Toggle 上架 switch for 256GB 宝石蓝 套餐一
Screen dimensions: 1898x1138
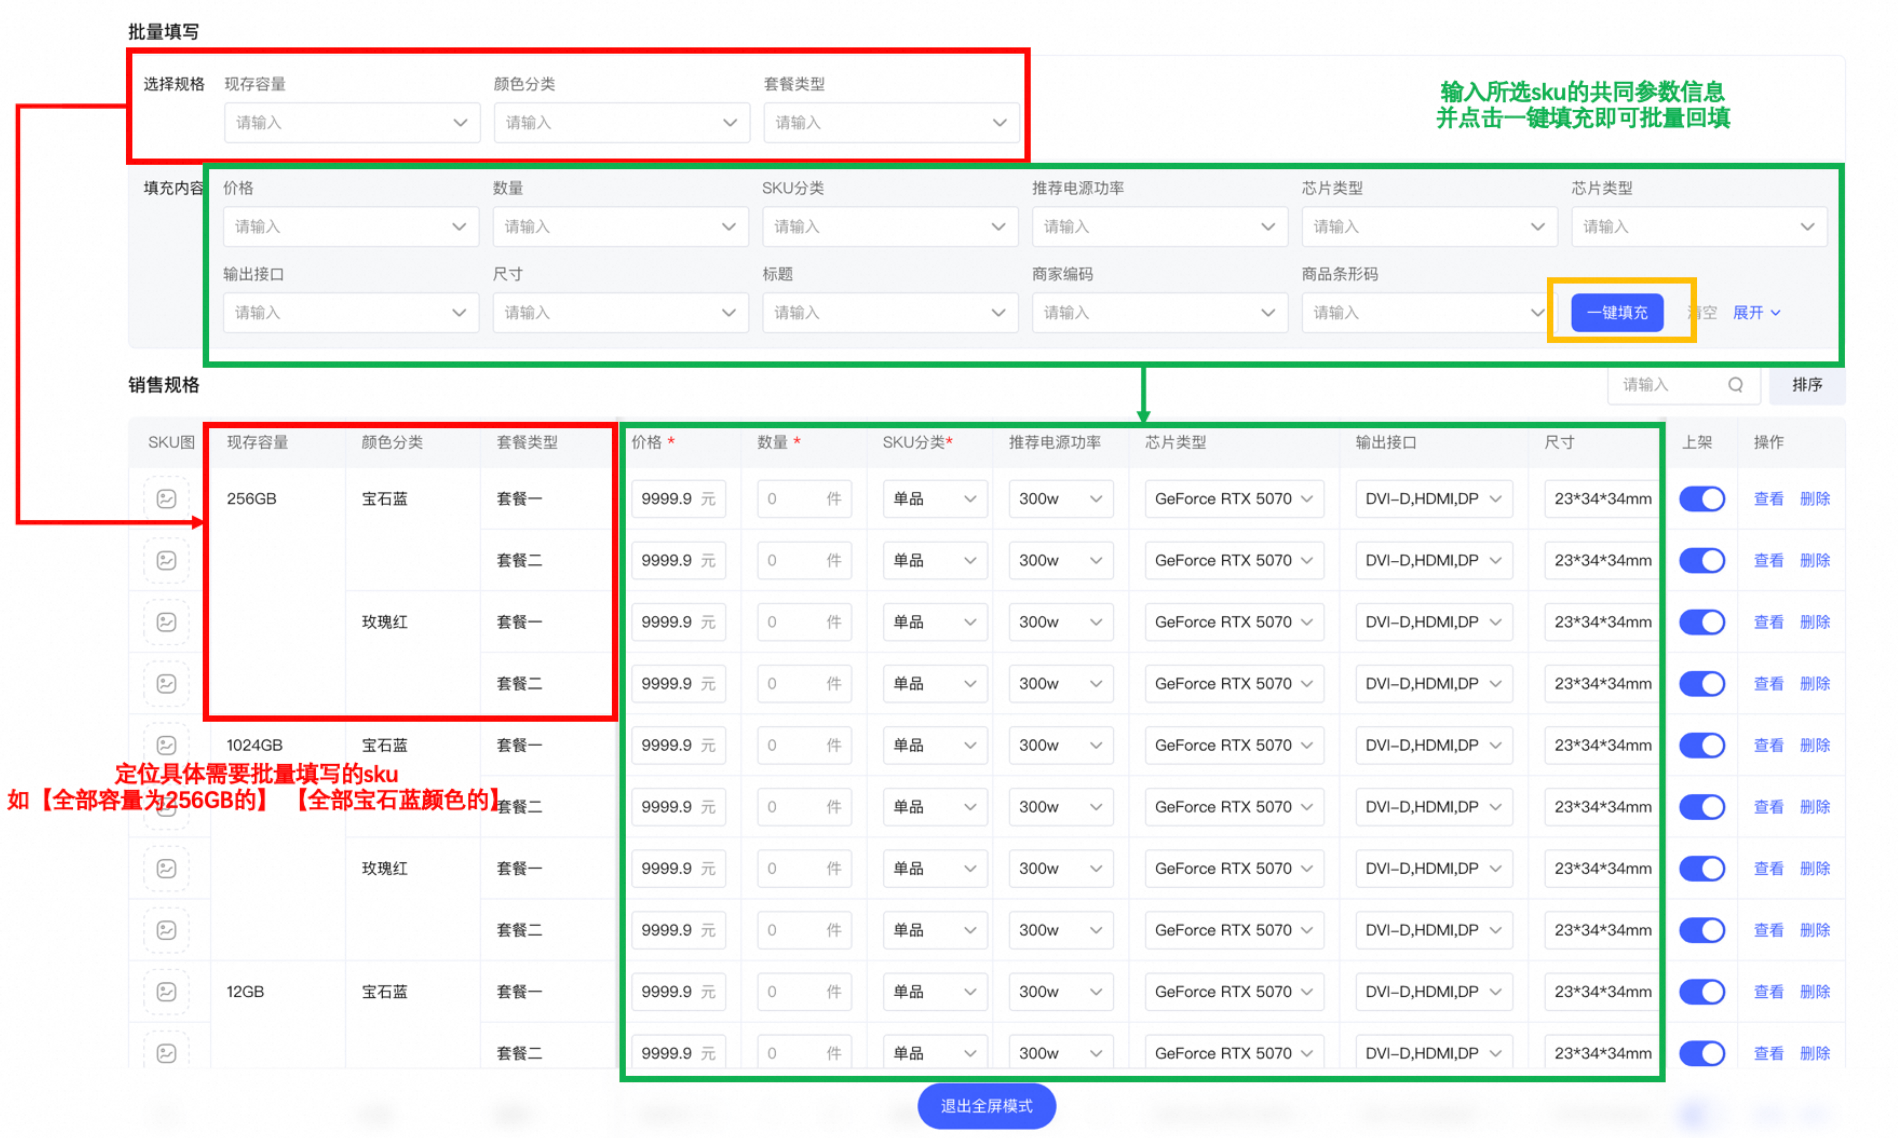coord(1702,498)
